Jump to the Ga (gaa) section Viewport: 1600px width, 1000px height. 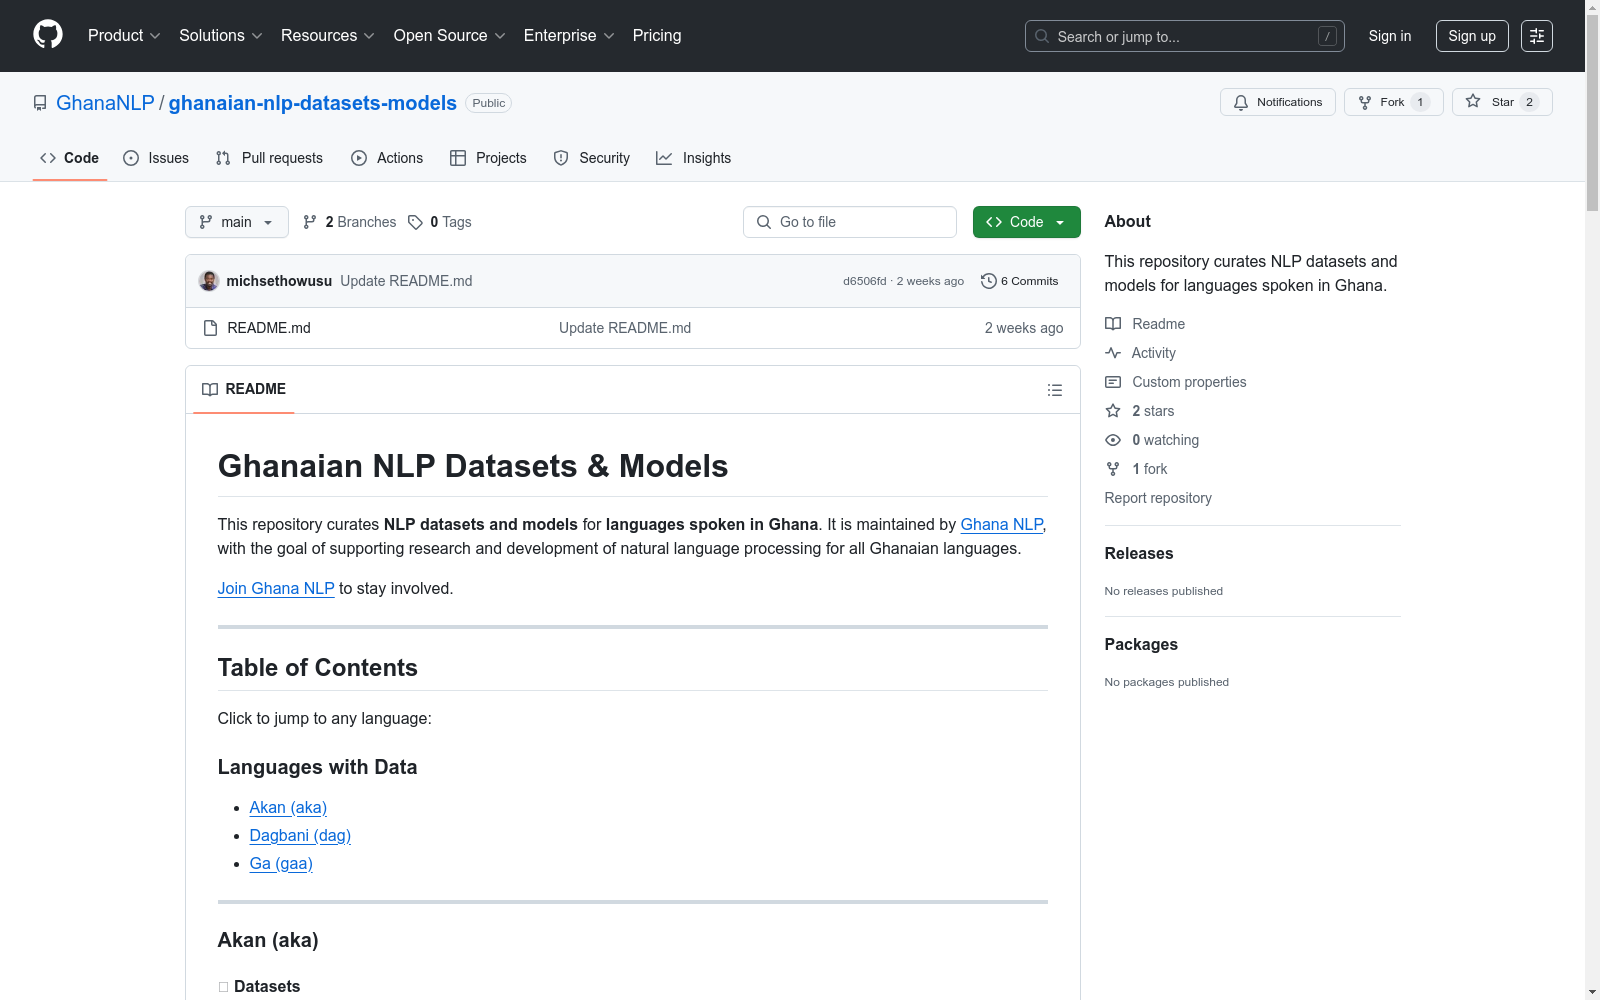coord(281,864)
